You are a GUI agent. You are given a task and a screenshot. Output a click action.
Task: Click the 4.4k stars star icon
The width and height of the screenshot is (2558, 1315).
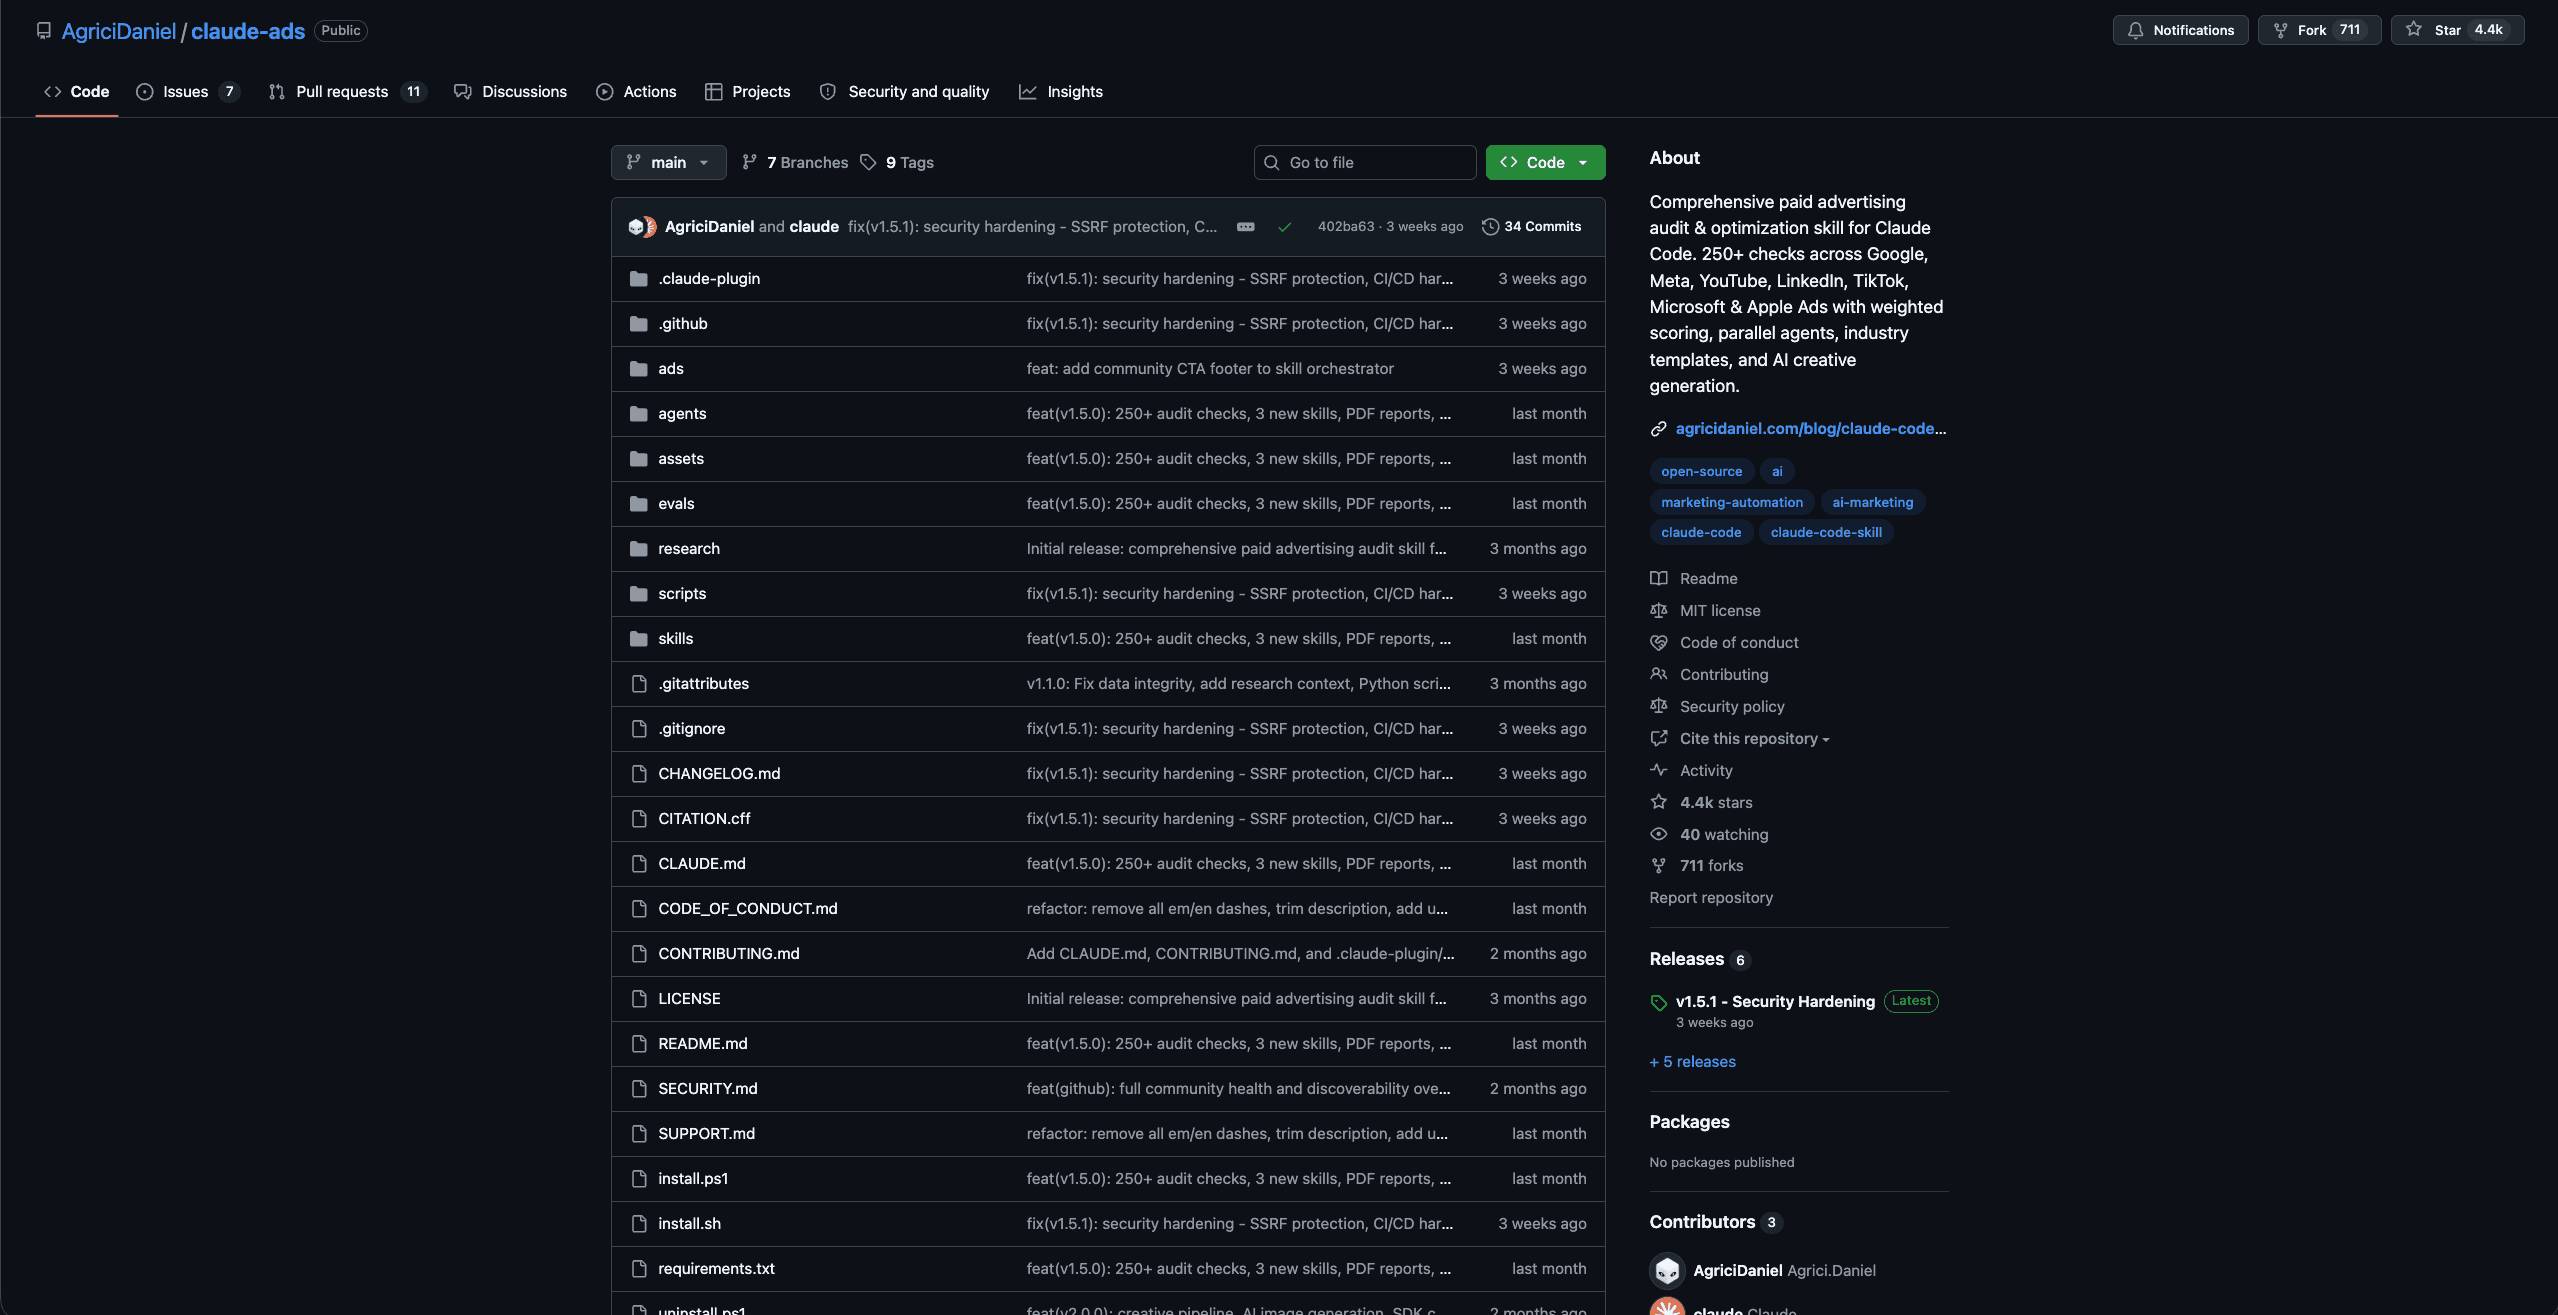click(x=1658, y=802)
